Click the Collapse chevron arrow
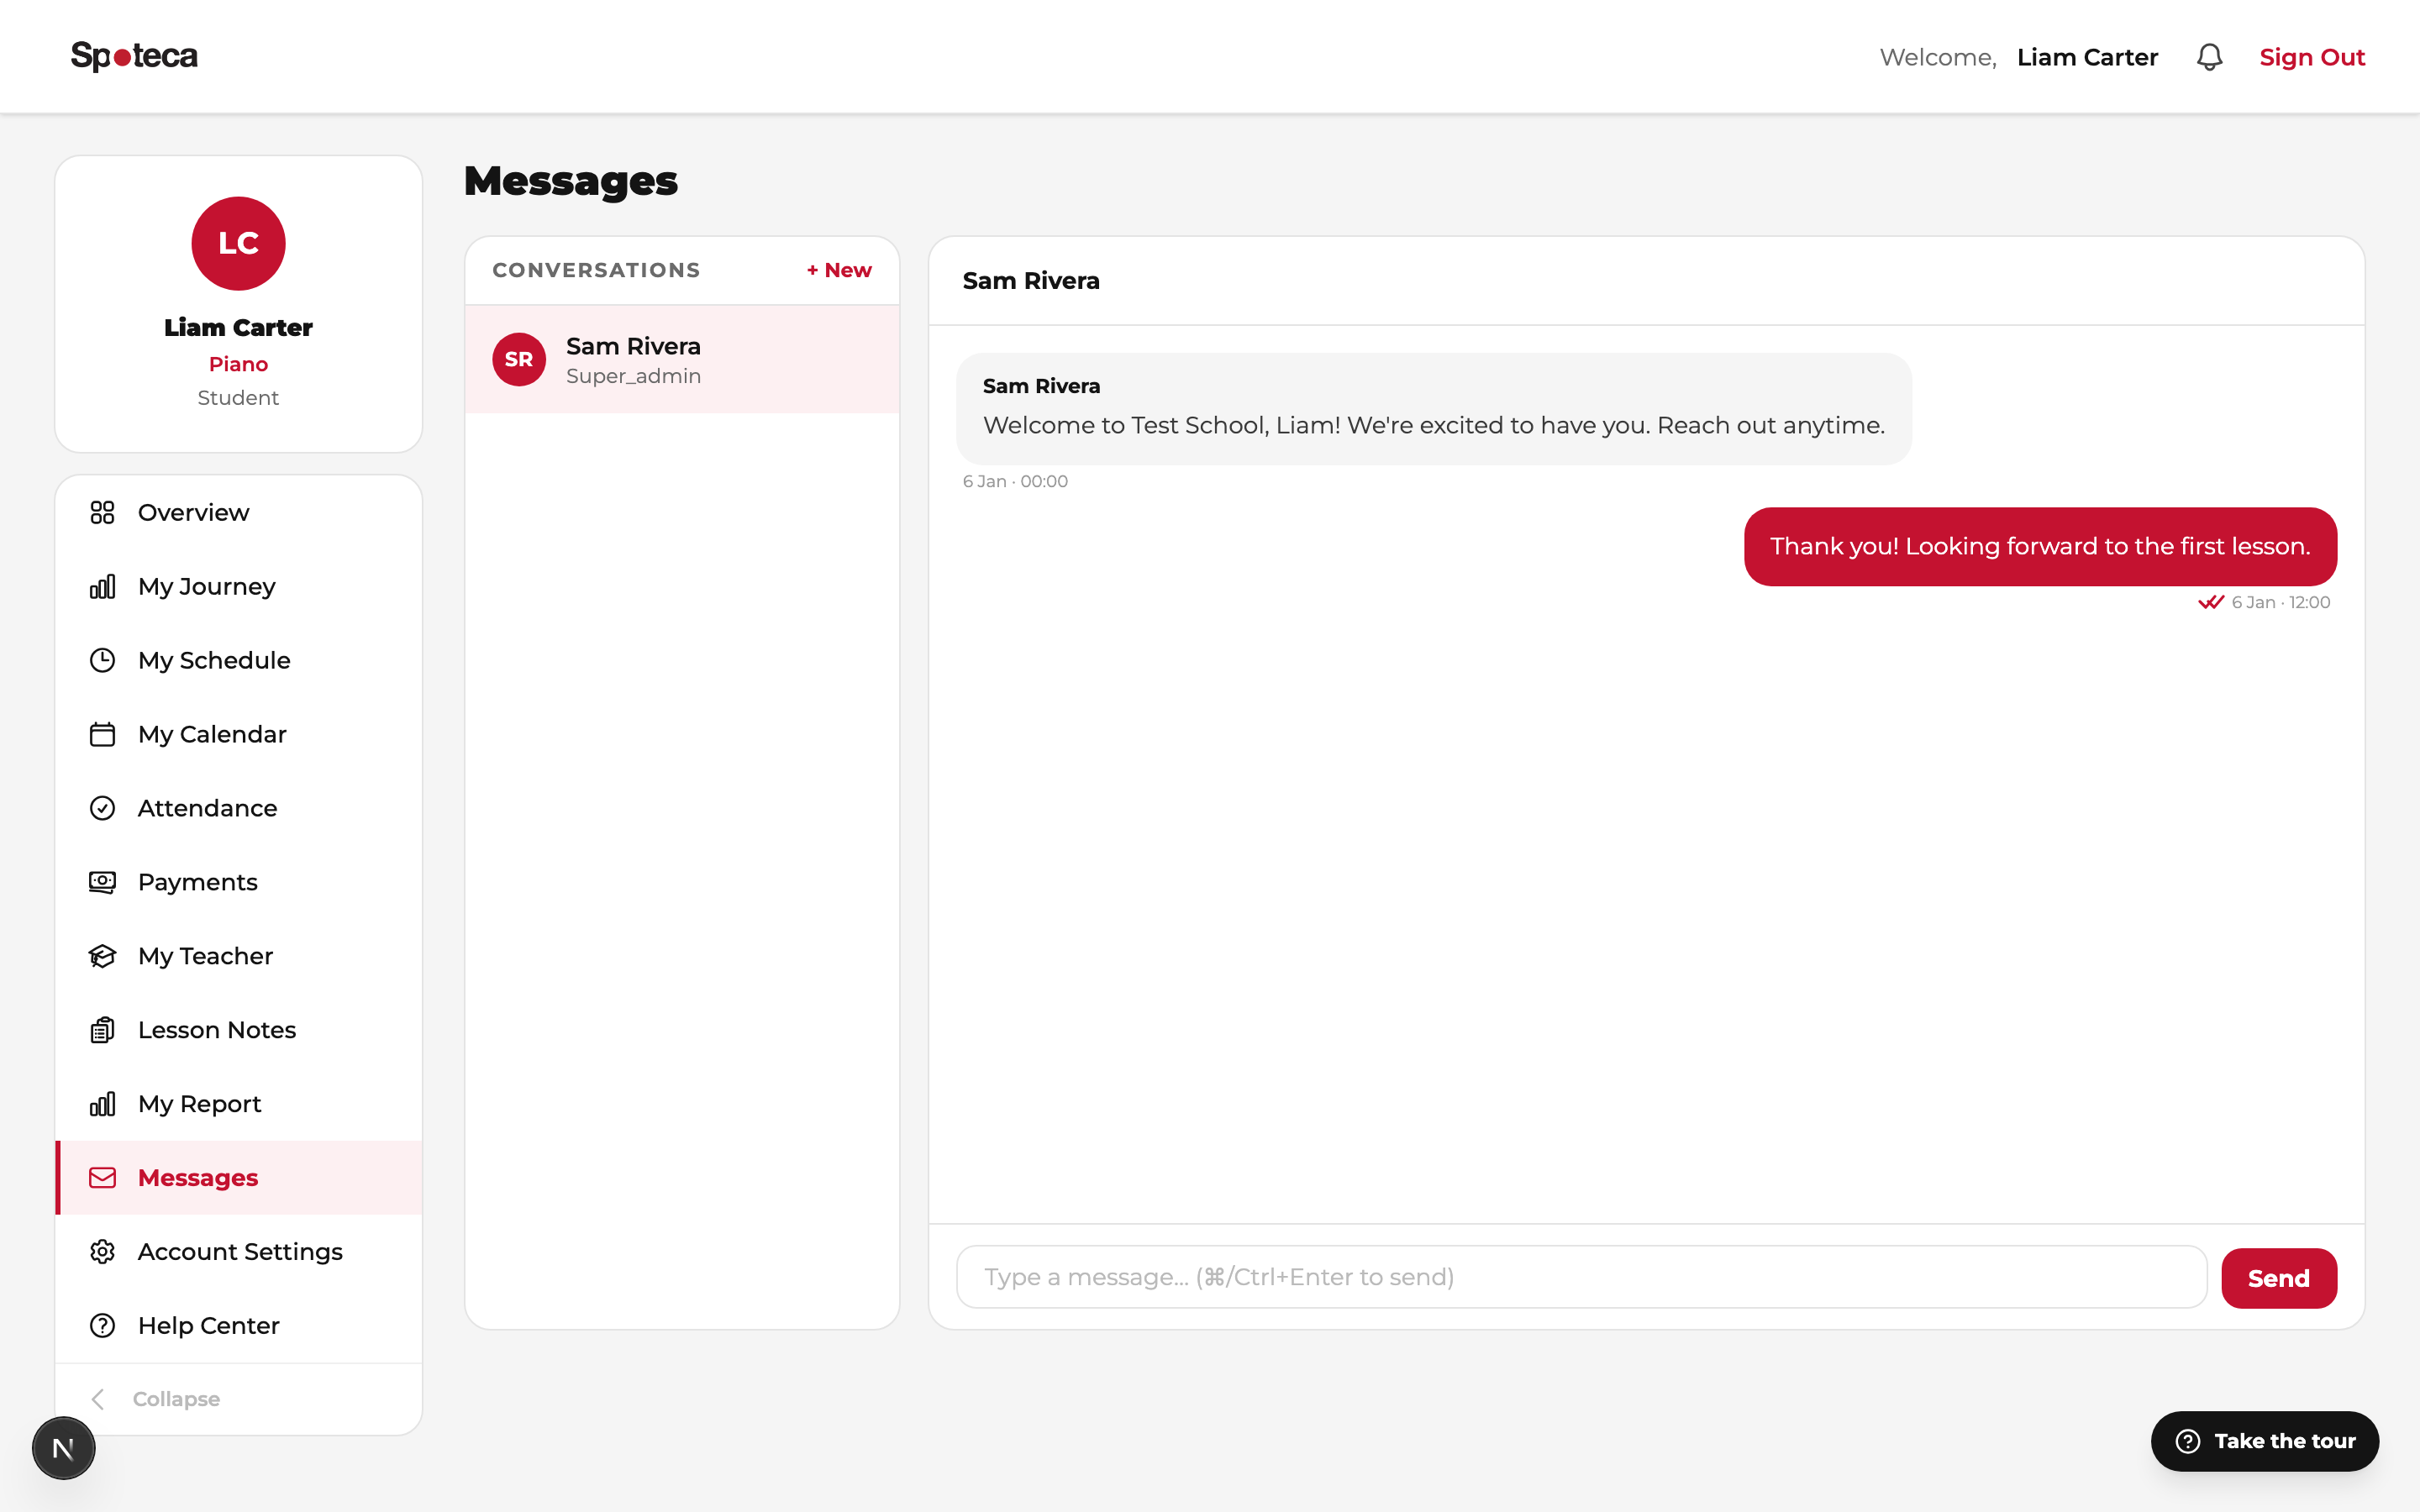Screen dimensions: 2420x1512 [x=98, y=1399]
